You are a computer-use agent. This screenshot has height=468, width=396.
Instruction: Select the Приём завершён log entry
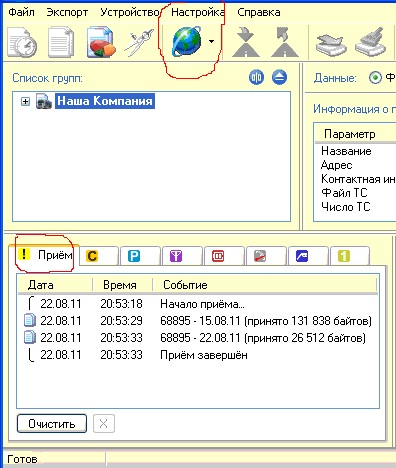[204, 355]
